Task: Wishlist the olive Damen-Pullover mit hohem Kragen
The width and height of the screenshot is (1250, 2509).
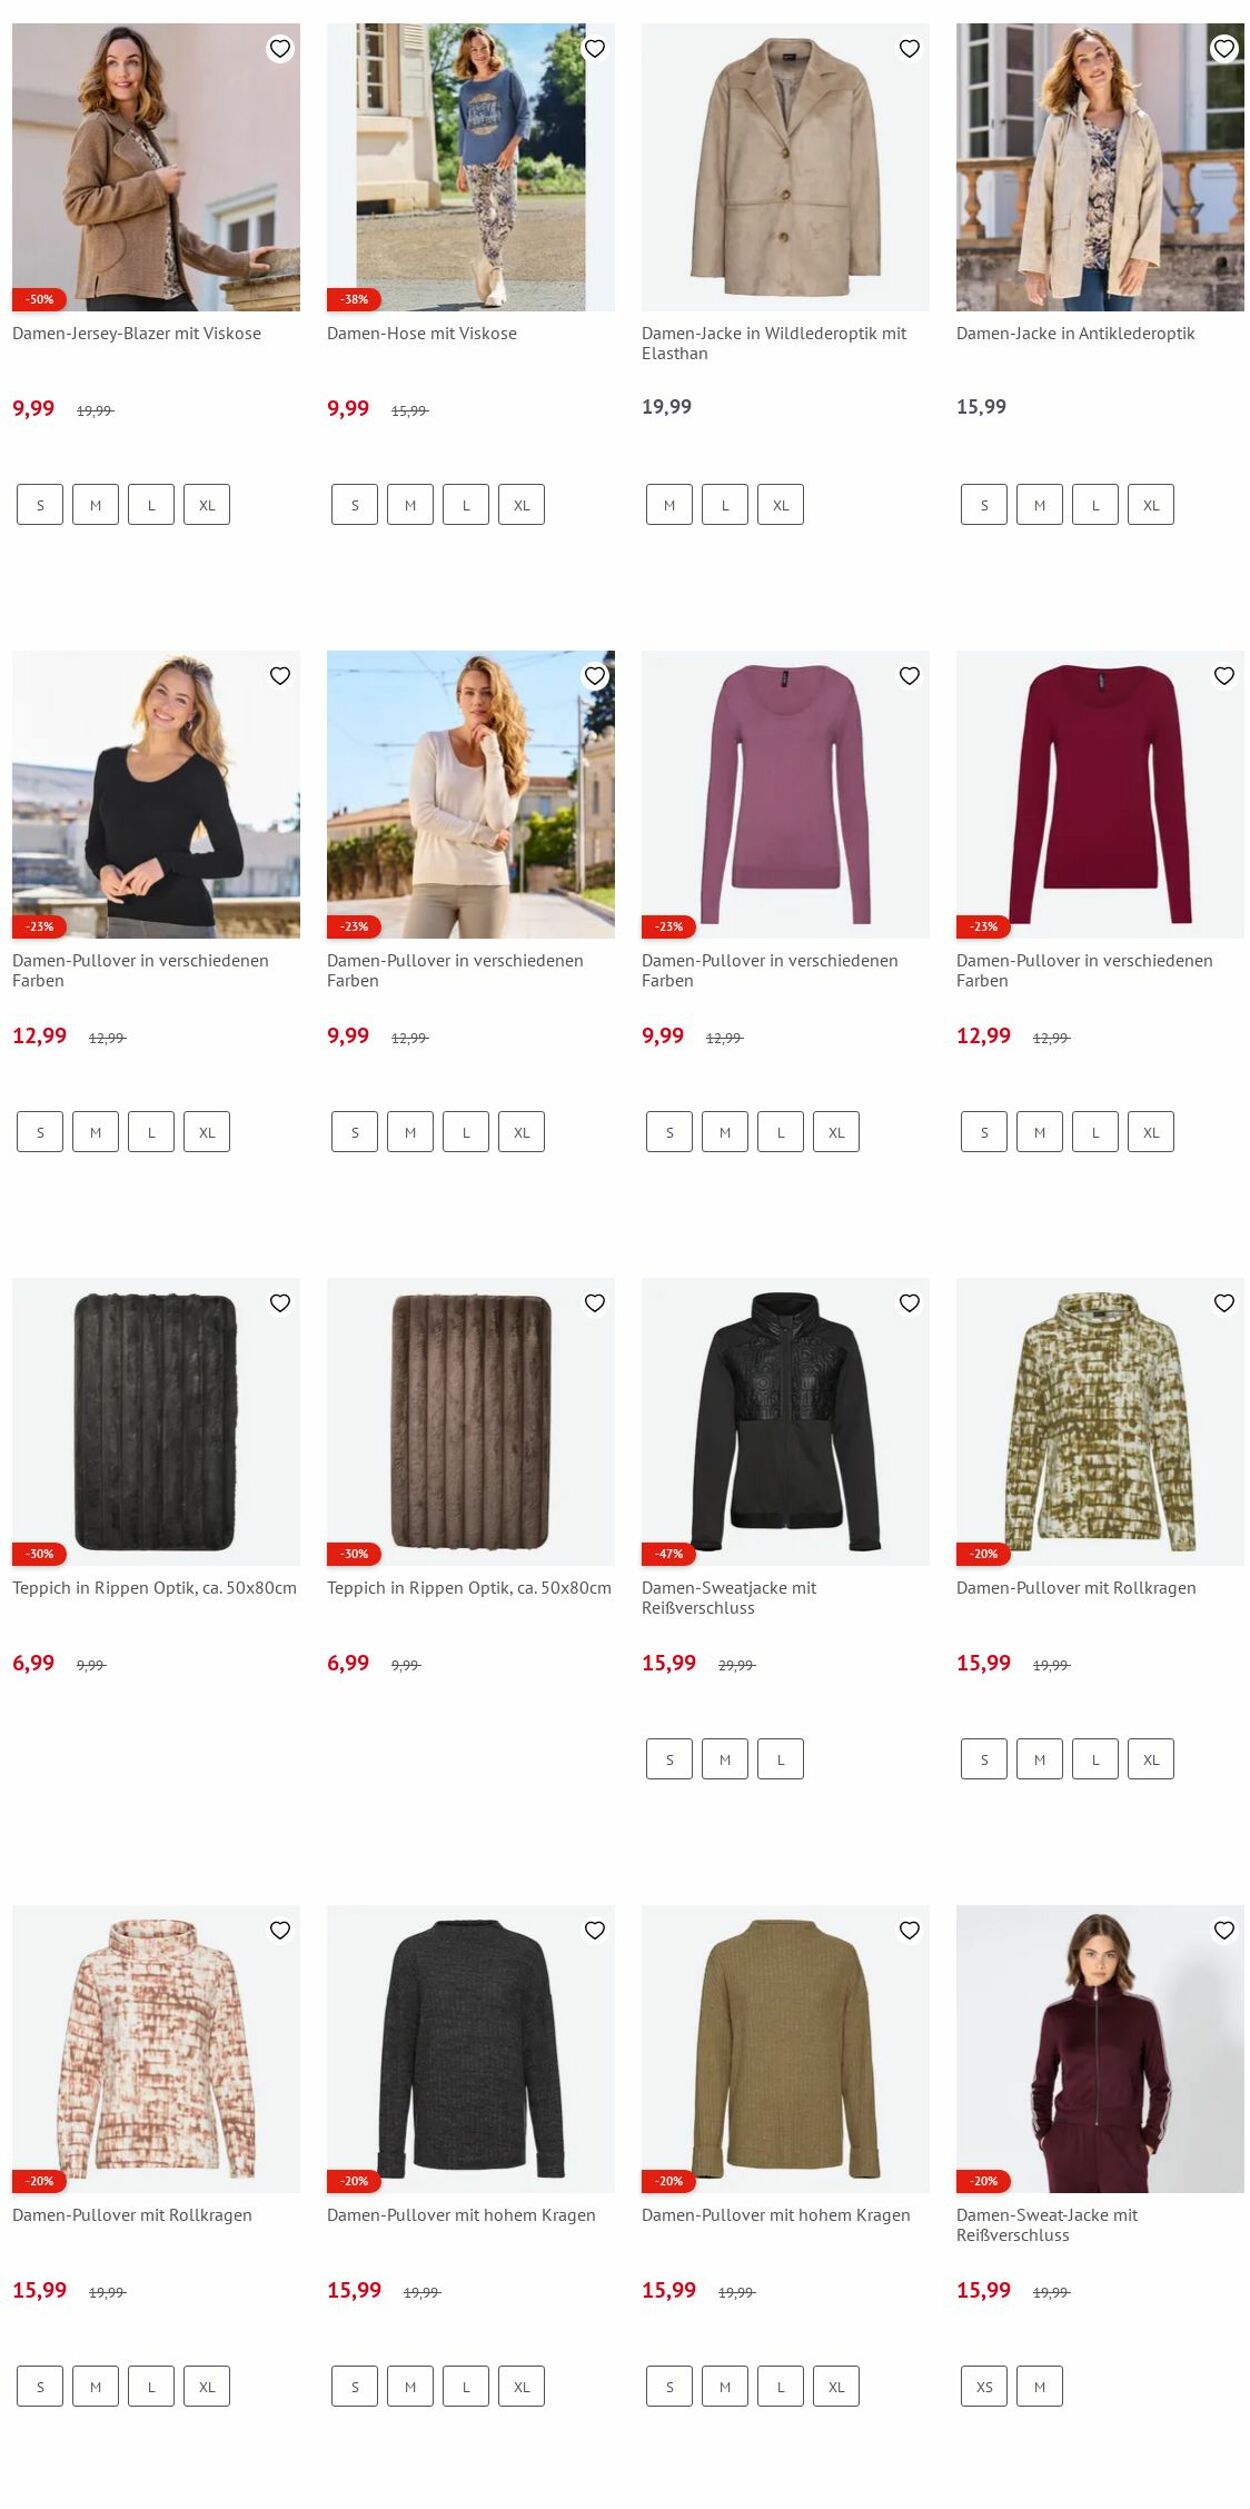Action: [909, 1930]
